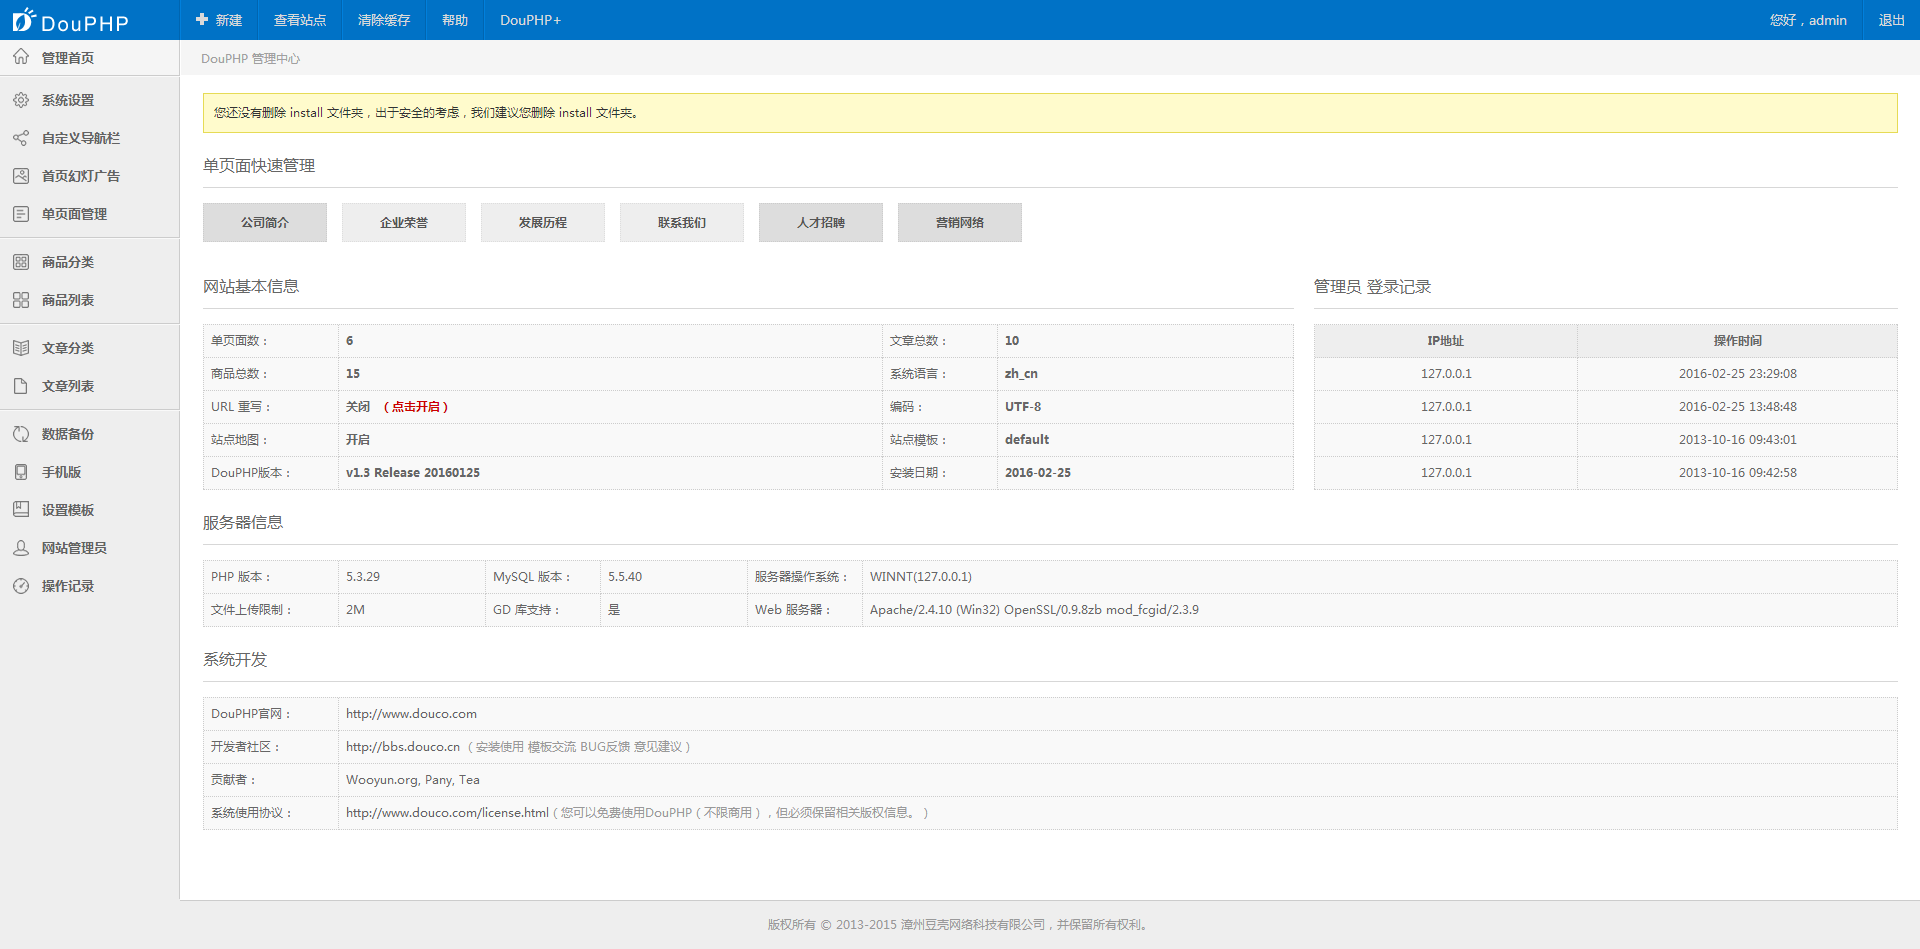Click the 公司简介 quick page button
Viewport: 1920px width, 949px height.
coord(265,222)
